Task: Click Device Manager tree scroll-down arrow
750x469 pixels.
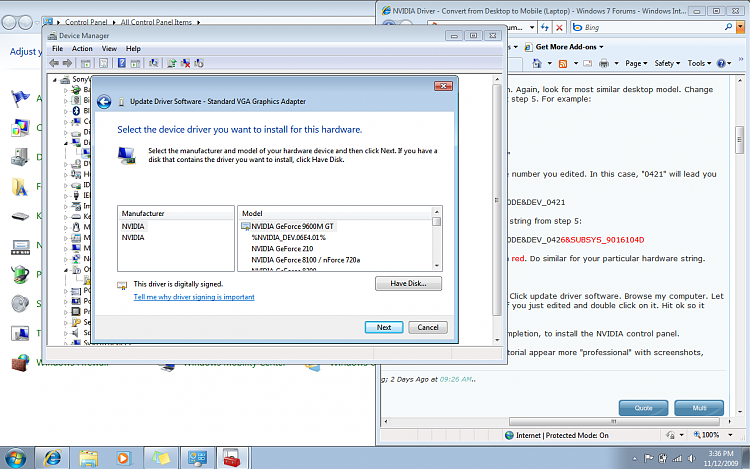Action: click(497, 340)
